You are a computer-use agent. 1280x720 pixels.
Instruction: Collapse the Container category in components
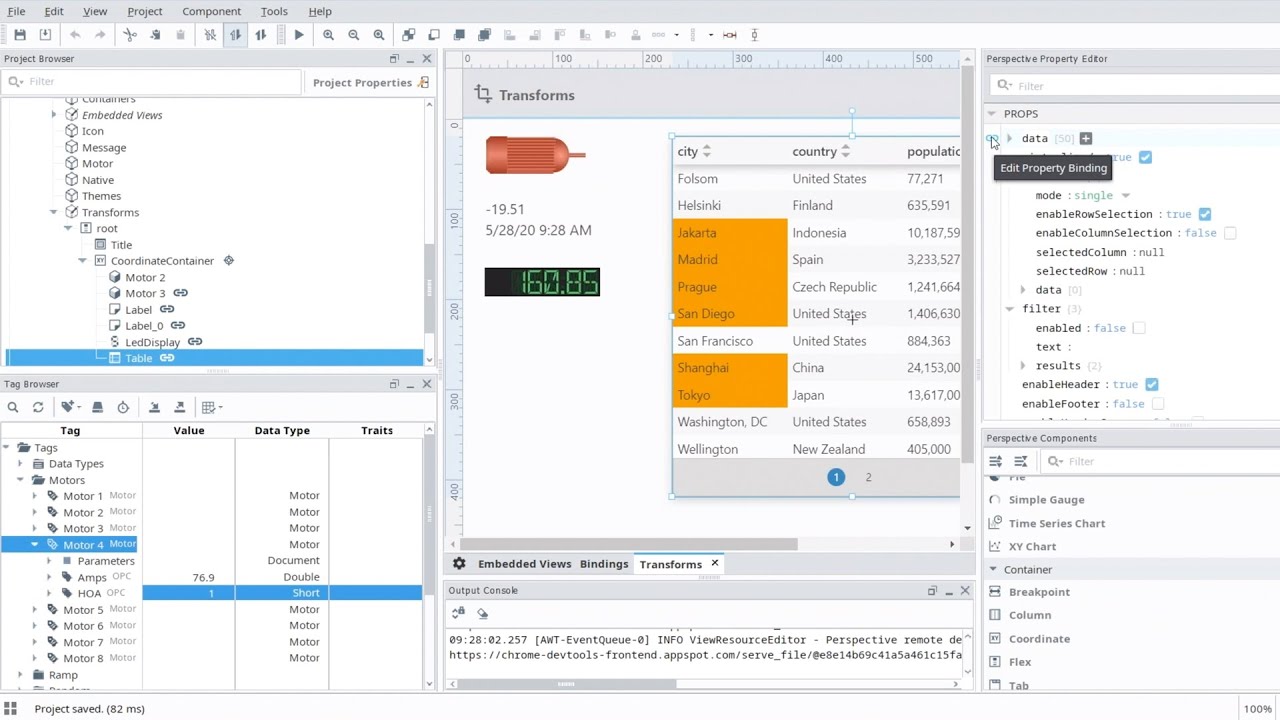pos(993,570)
